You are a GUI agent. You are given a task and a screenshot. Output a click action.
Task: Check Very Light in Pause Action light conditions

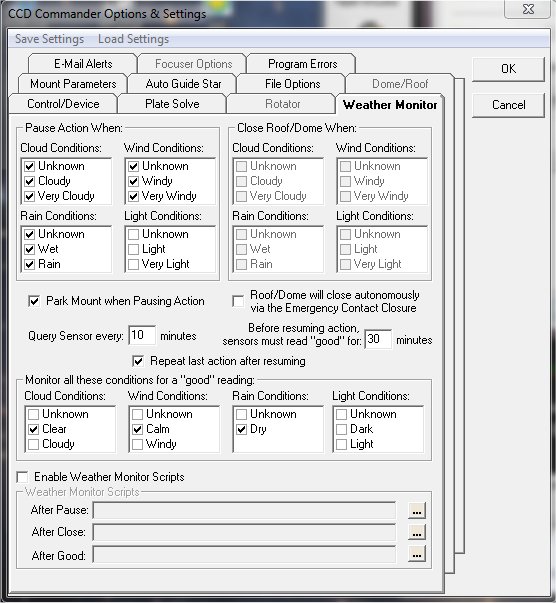click(133, 265)
